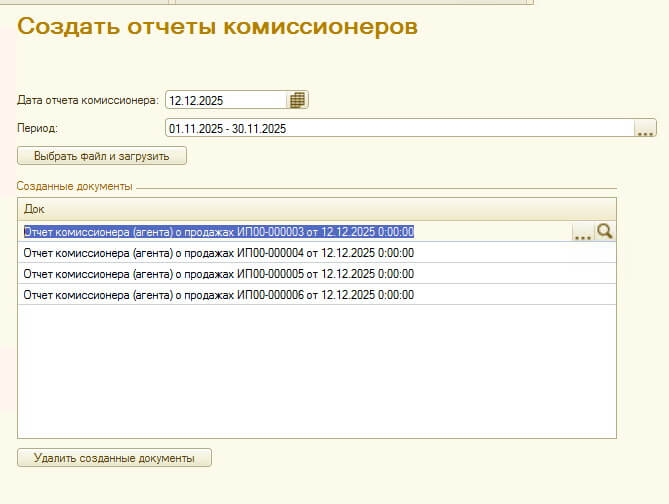Click the ellipsis button in row ИП00-000003
The width and height of the screenshot is (669, 504).
point(583,232)
